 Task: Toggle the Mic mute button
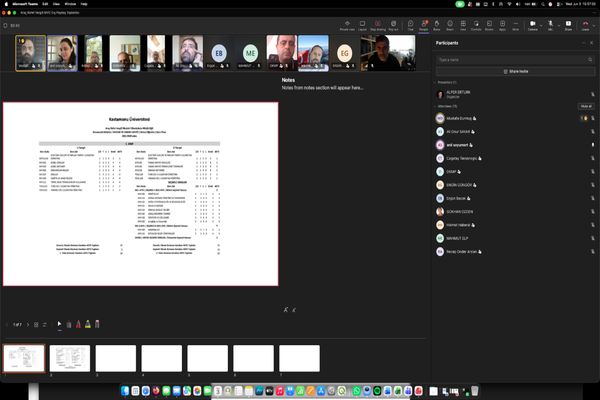tap(550, 26)
